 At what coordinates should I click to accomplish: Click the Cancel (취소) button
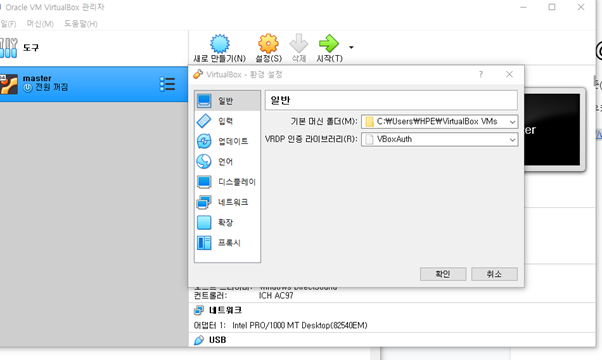coord(494,274)
